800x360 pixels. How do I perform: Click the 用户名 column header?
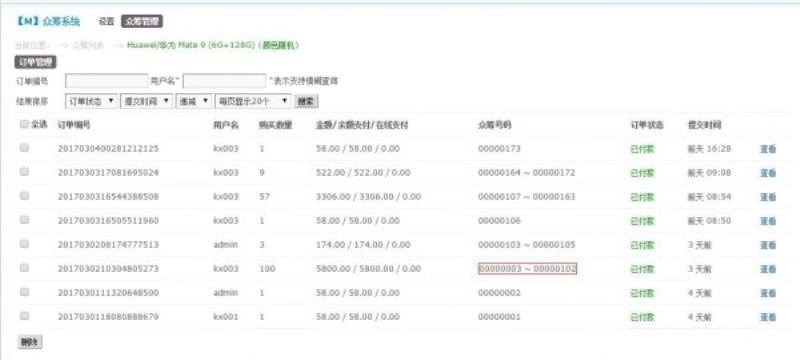coord(226,125)
